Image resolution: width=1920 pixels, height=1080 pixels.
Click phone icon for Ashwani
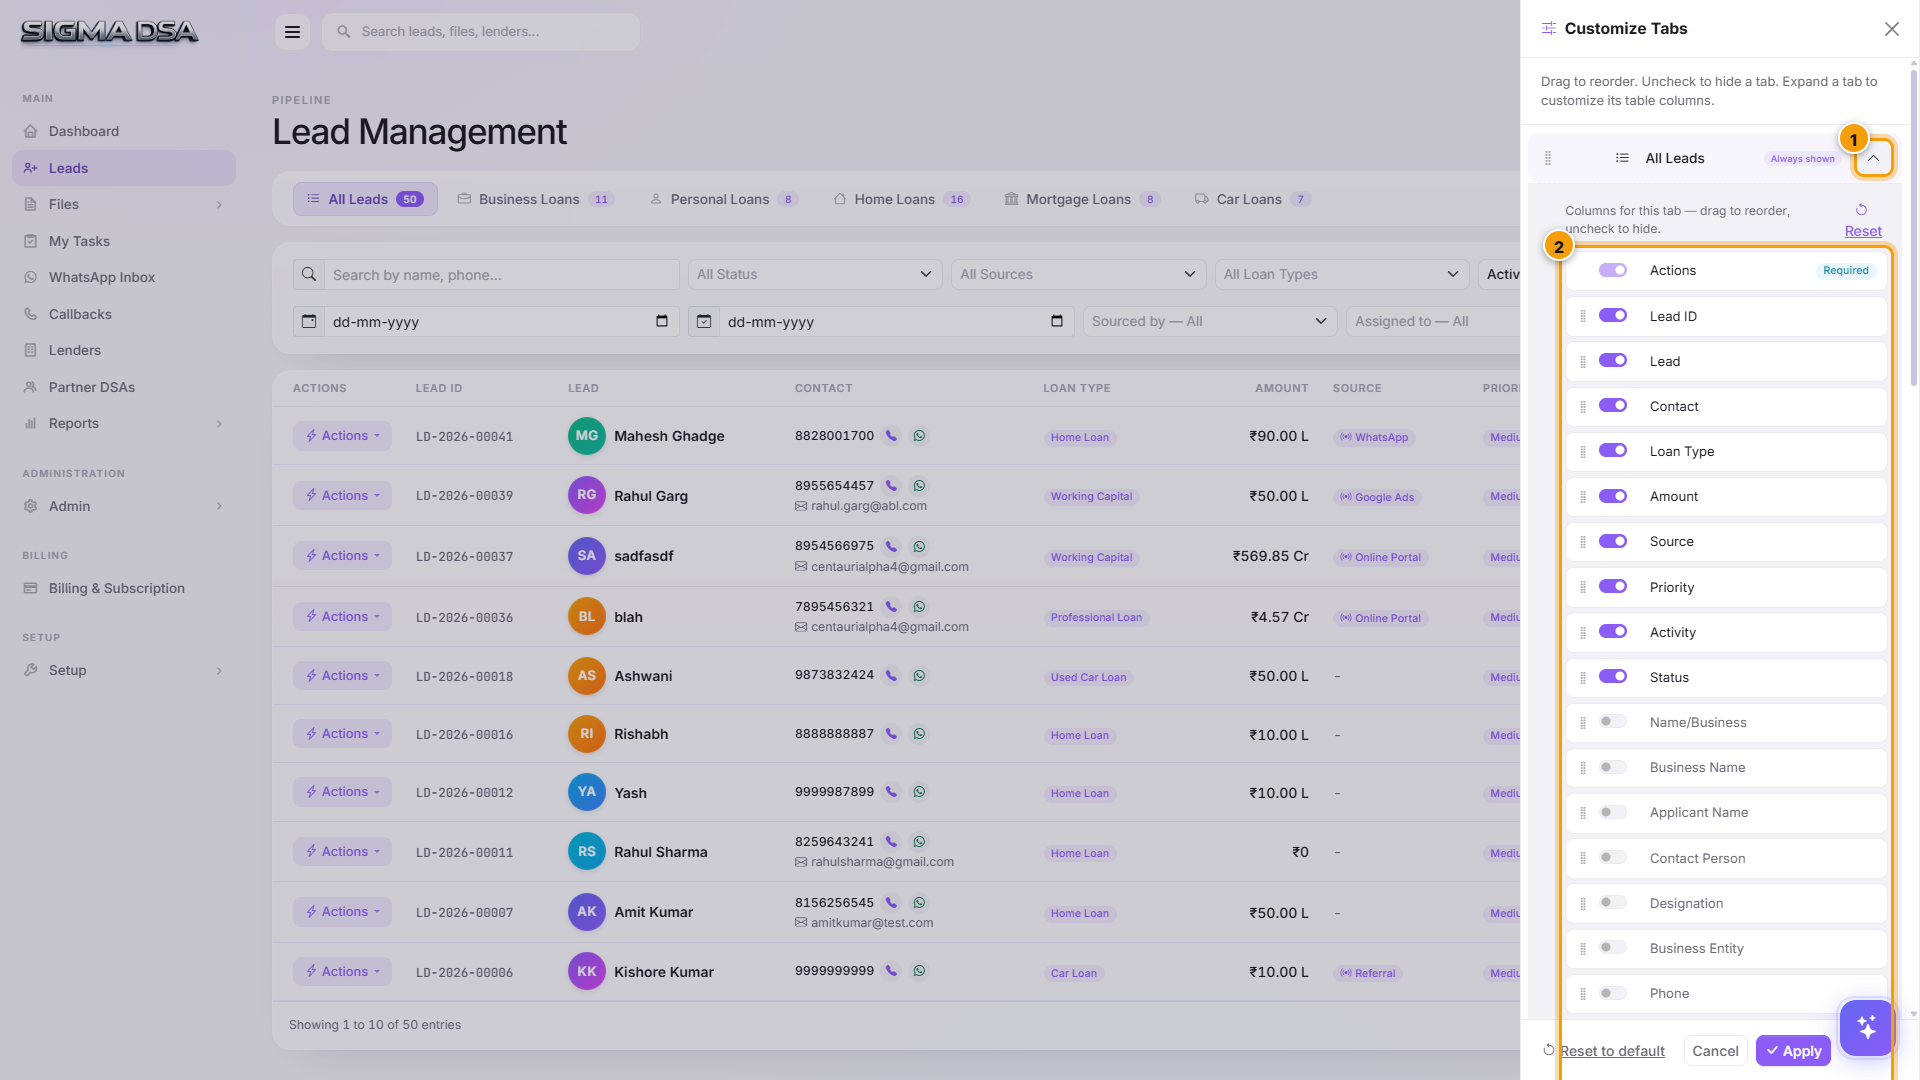[891, 676]
